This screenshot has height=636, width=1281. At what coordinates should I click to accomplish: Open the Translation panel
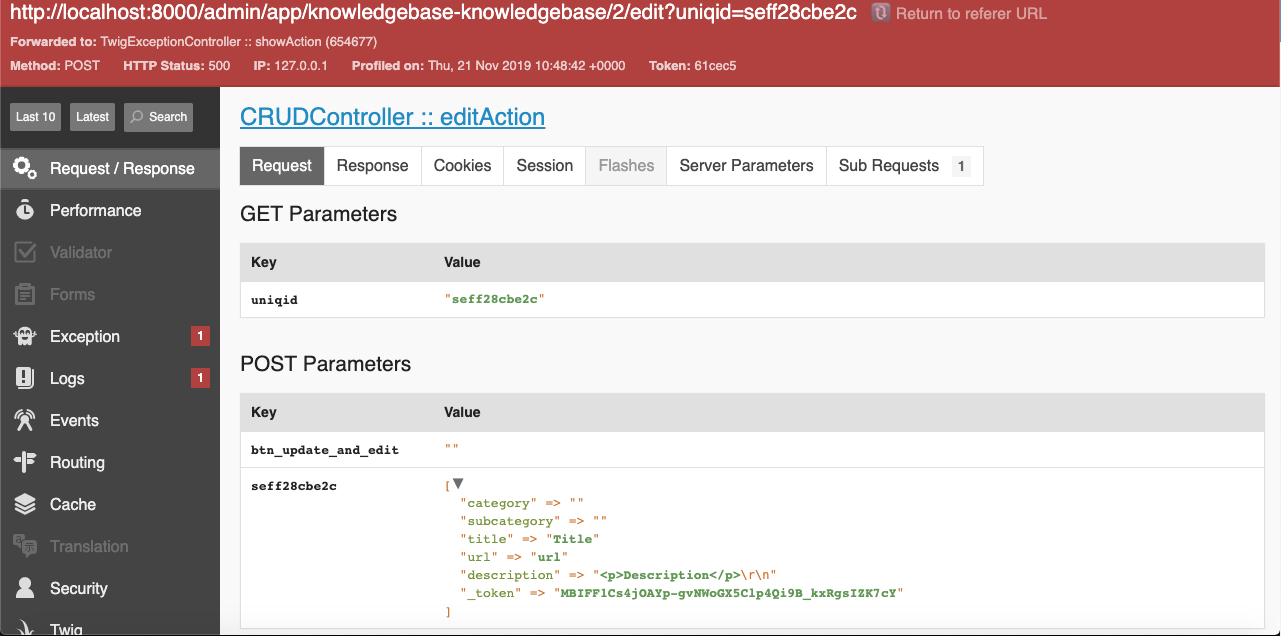[110, 546]
